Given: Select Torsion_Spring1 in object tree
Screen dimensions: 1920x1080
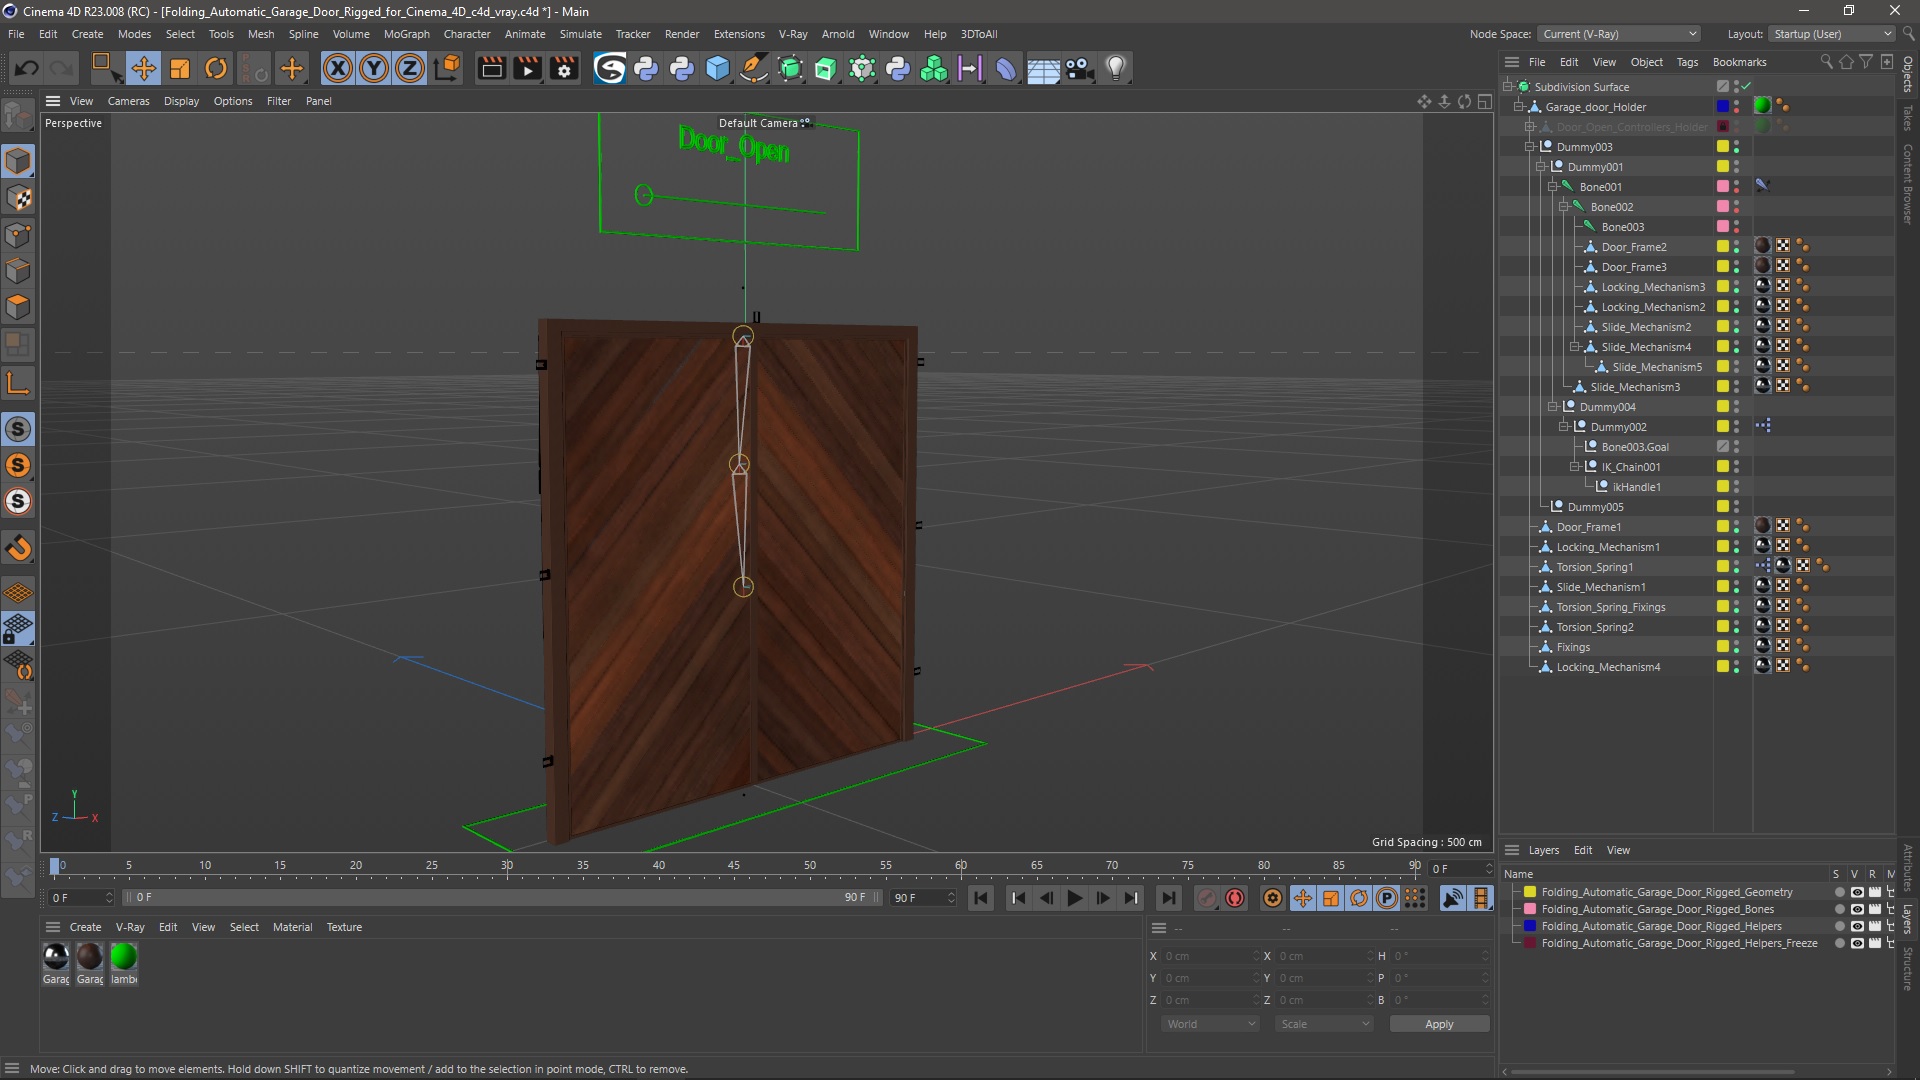Looking at the screenshot, I should [x=1594, y=567].
